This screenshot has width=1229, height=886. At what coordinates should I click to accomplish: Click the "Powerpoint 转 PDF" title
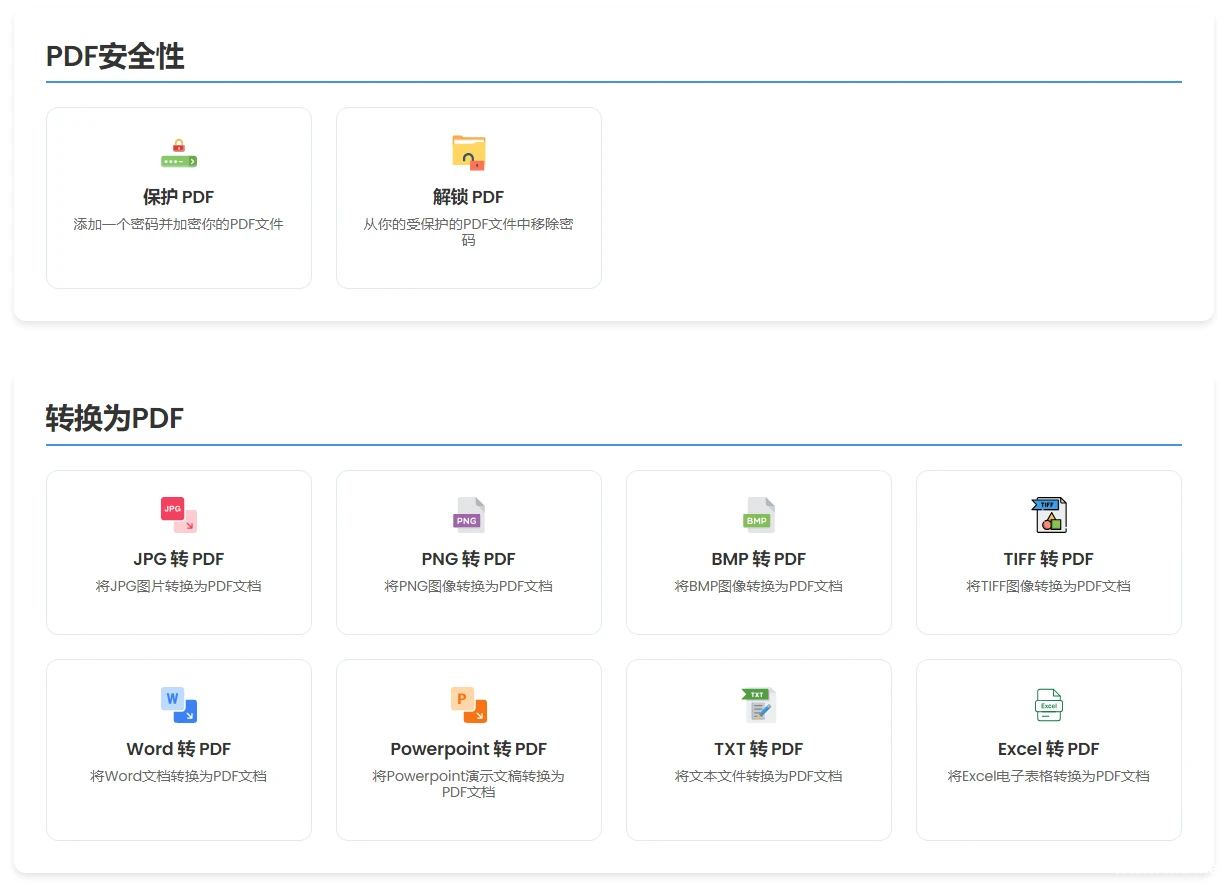pyautogui.click(x=468, y=749)
